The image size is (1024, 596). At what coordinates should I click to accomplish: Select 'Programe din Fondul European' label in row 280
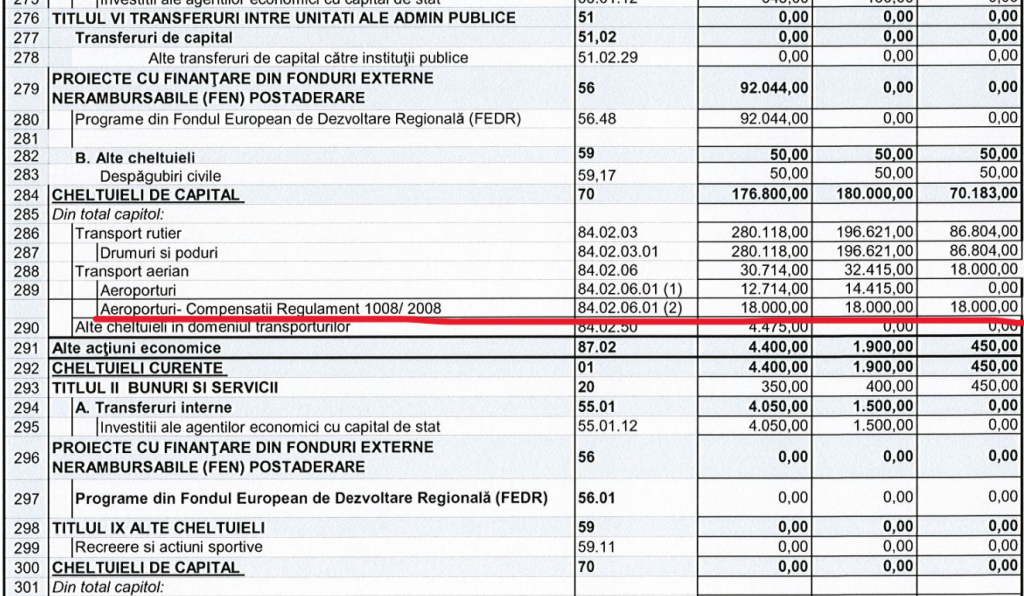[x=298, y=119]
